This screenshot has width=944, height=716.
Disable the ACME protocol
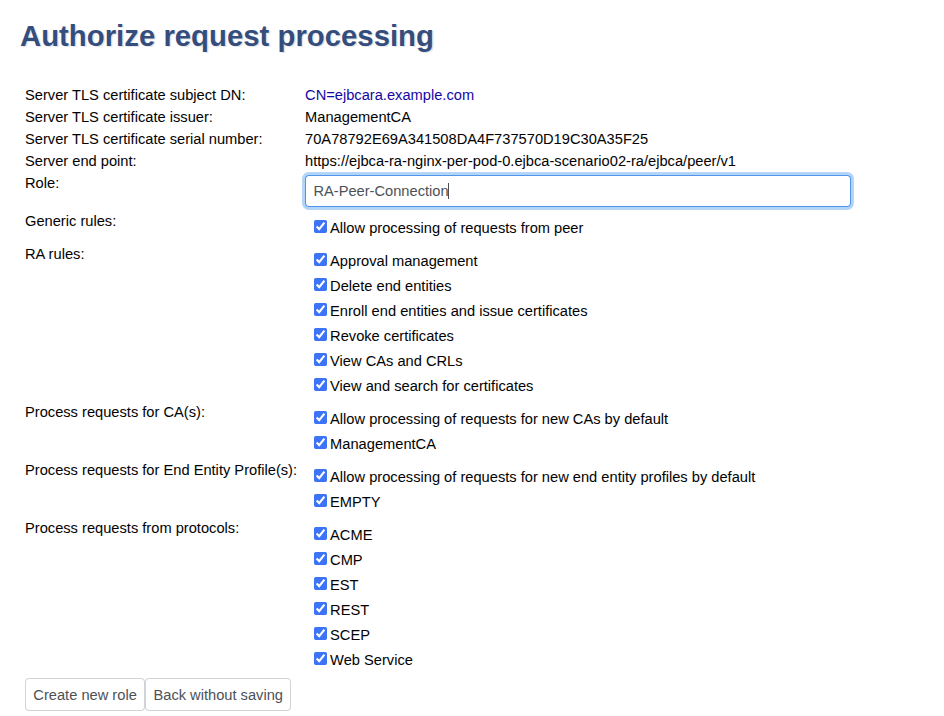point(320,534)
